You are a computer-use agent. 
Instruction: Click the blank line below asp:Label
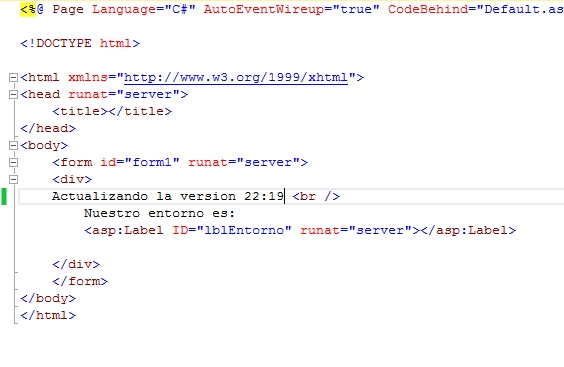[x=288, y=247]
